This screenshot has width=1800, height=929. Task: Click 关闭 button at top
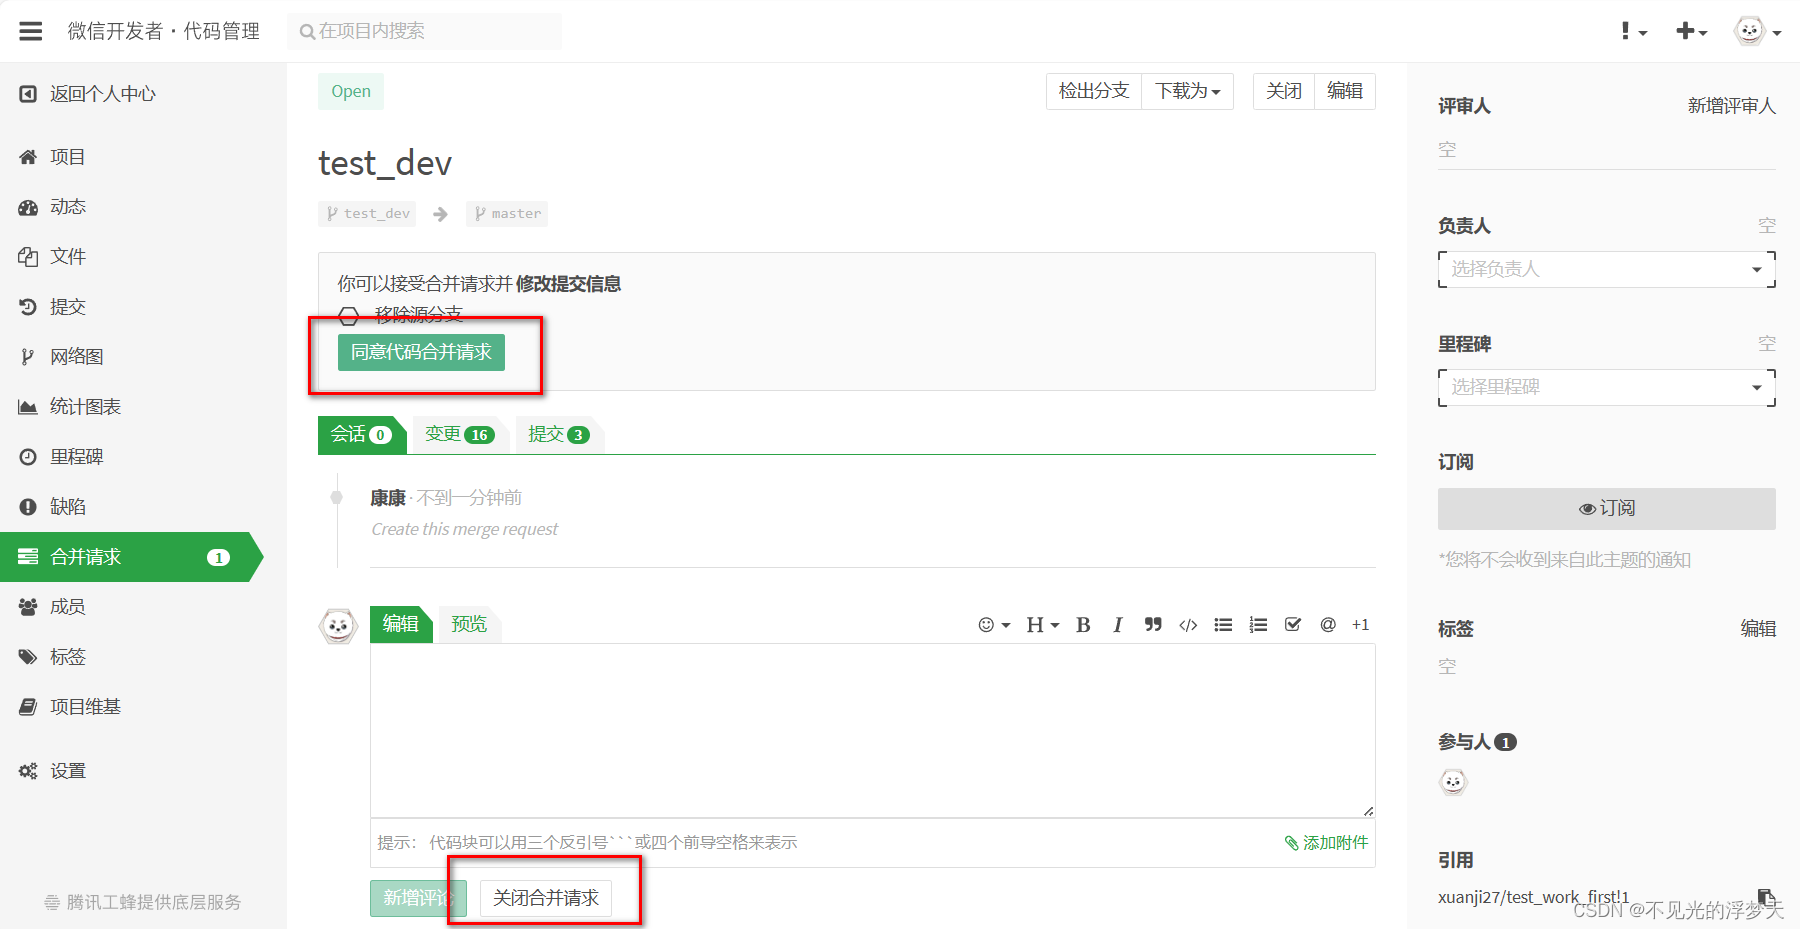(1284, 91)
